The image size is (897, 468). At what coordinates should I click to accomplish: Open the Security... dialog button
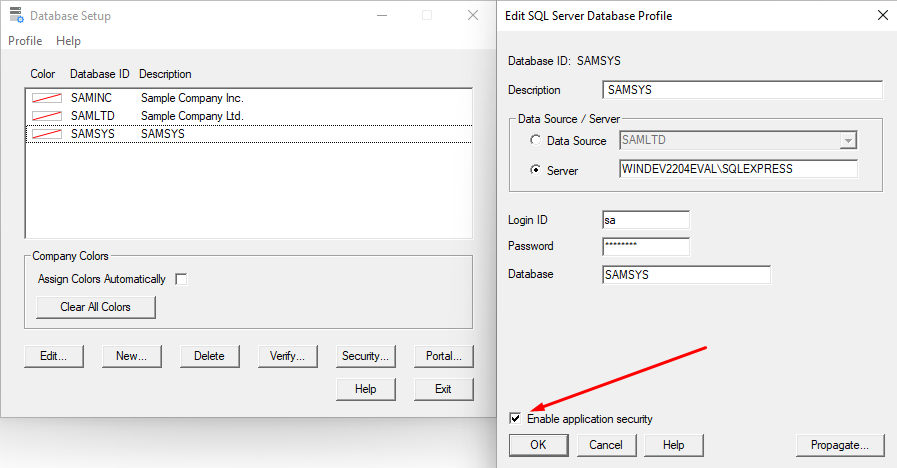coord(365,356)
